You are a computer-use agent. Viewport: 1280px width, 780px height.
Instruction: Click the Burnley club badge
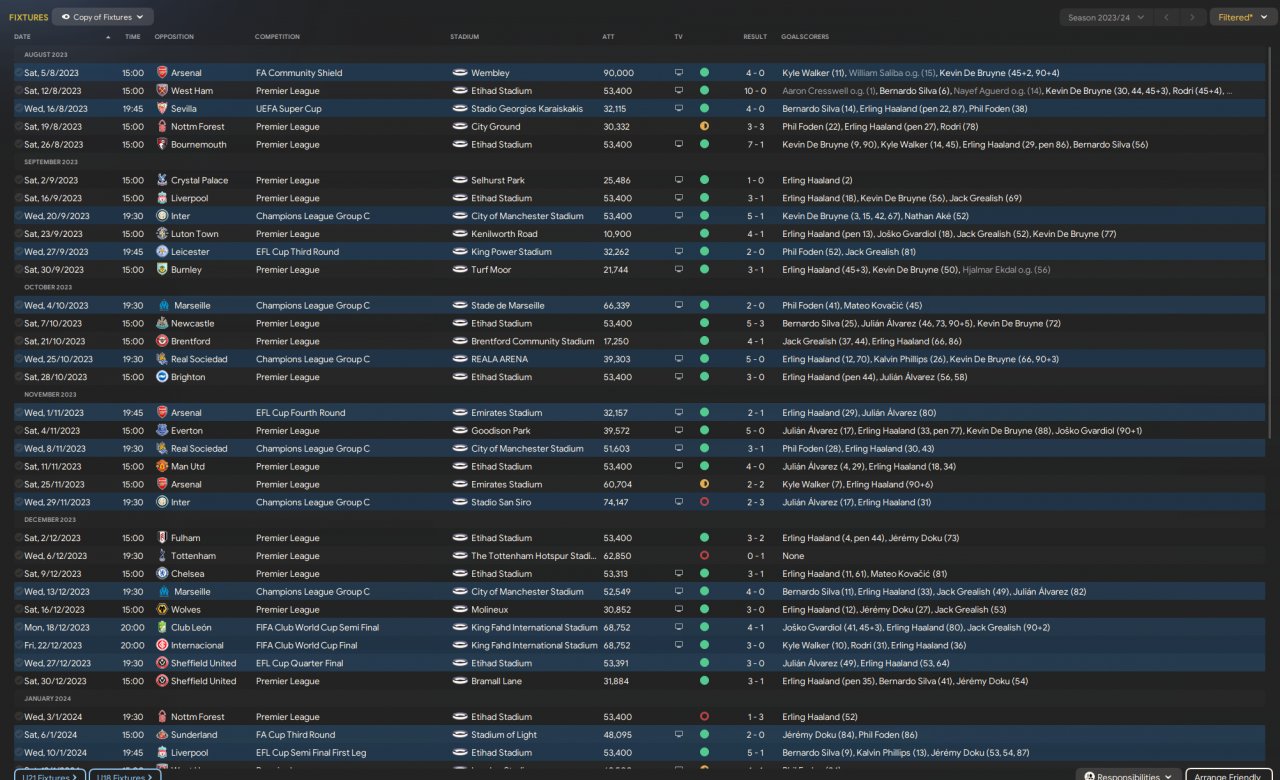(162, 270)
